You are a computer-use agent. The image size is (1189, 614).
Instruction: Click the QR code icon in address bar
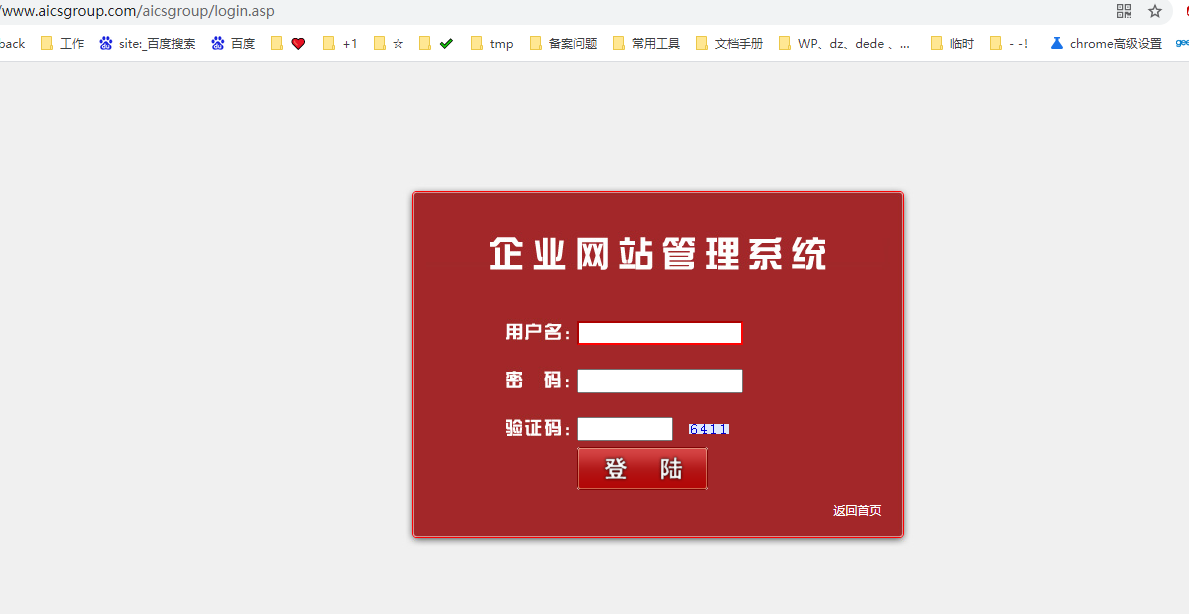(1124, 11)
